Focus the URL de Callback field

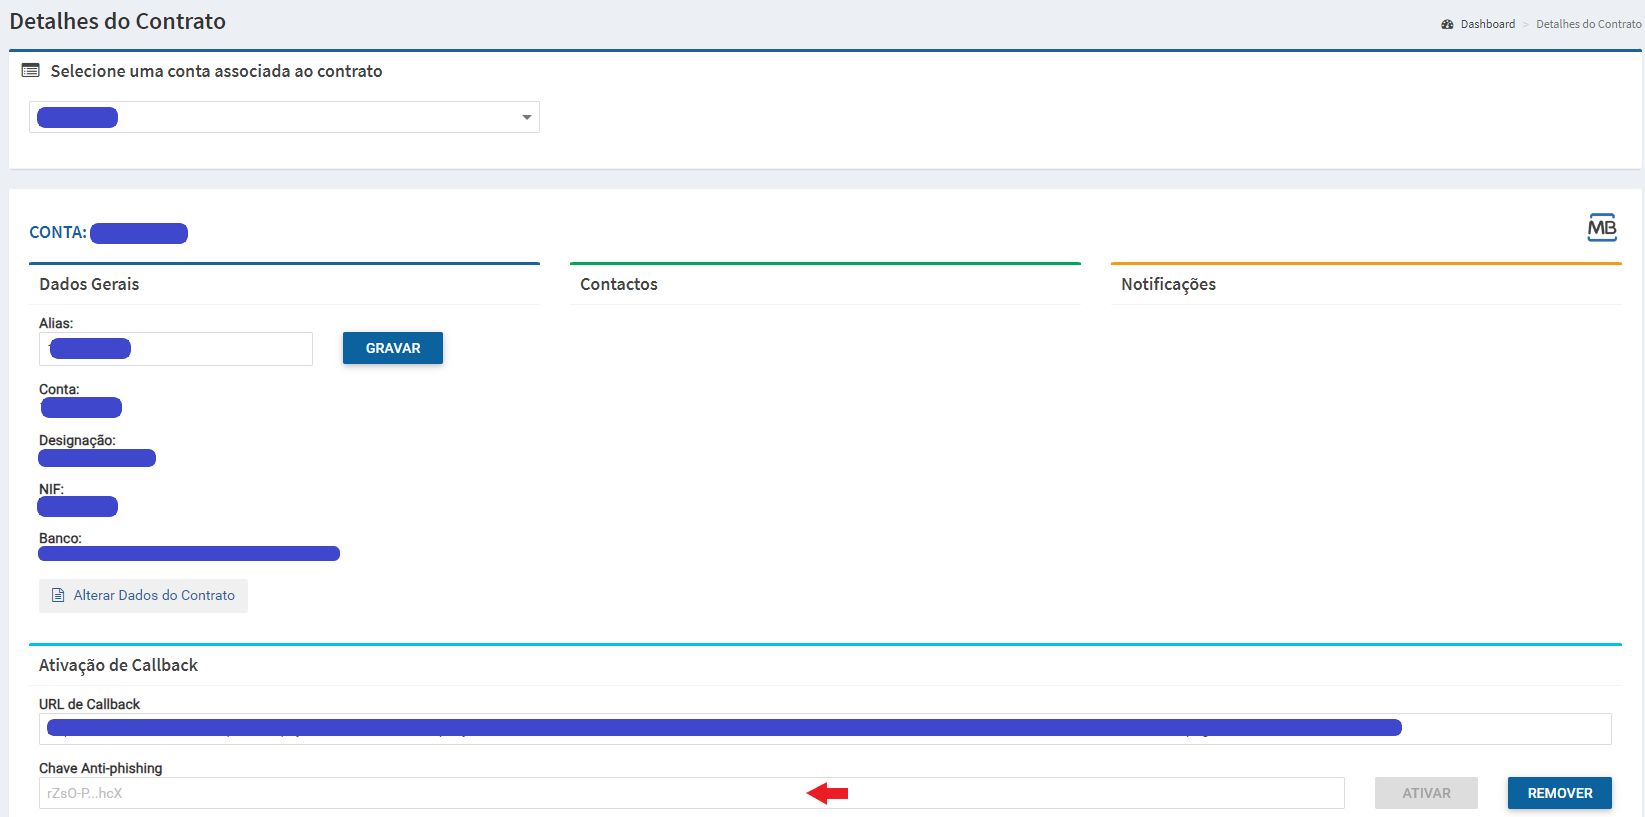825,729
